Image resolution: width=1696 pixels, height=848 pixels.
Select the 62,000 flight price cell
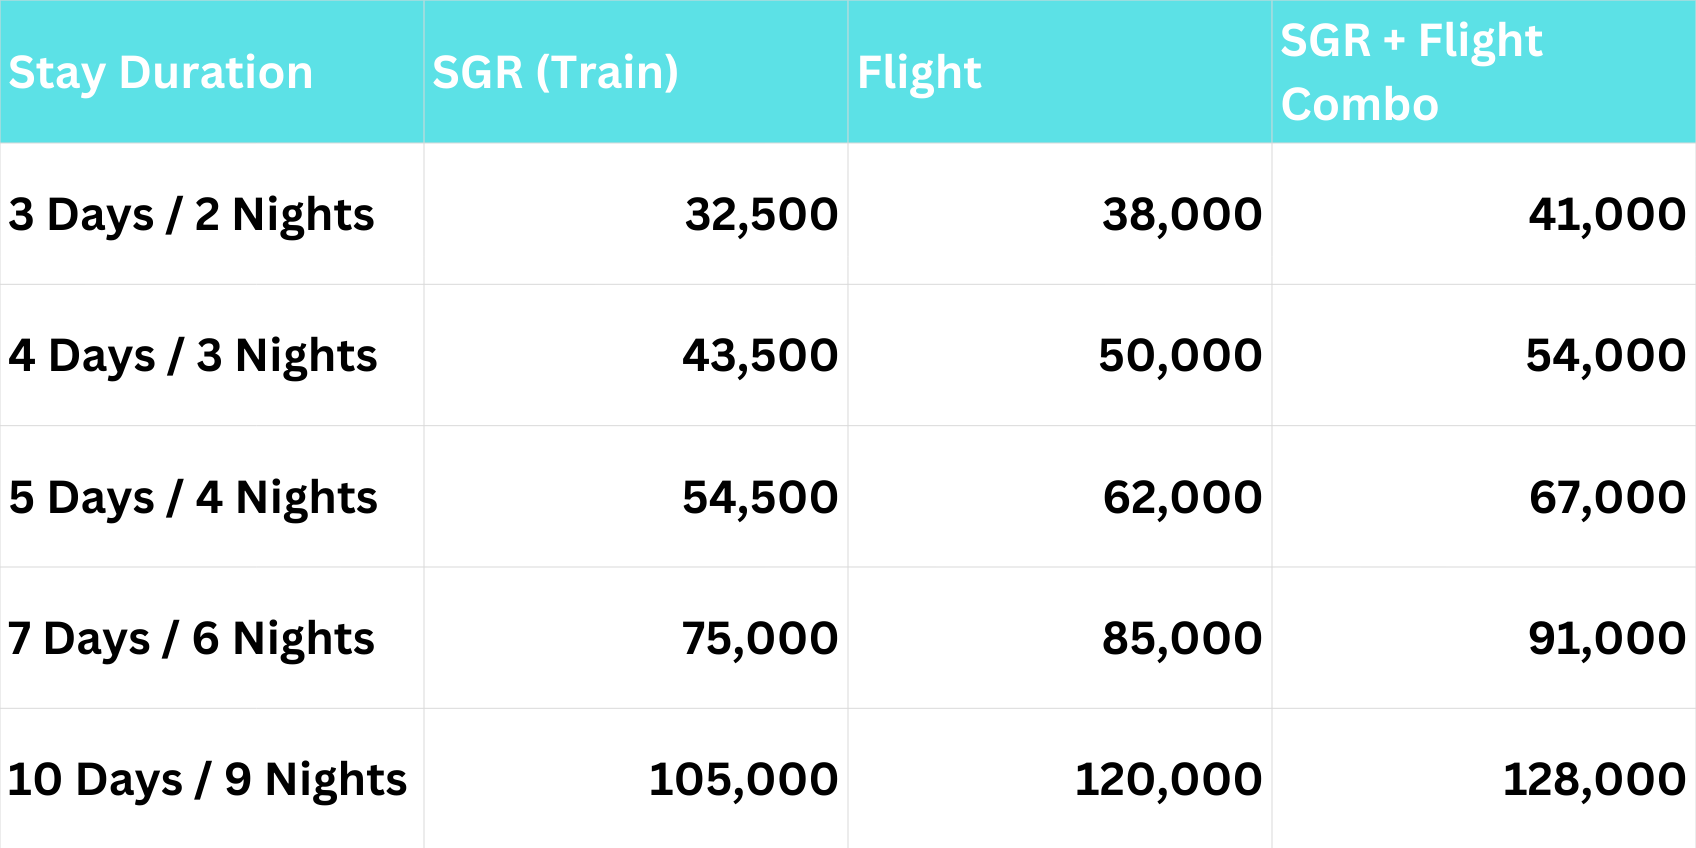[x=1182, y=498]
